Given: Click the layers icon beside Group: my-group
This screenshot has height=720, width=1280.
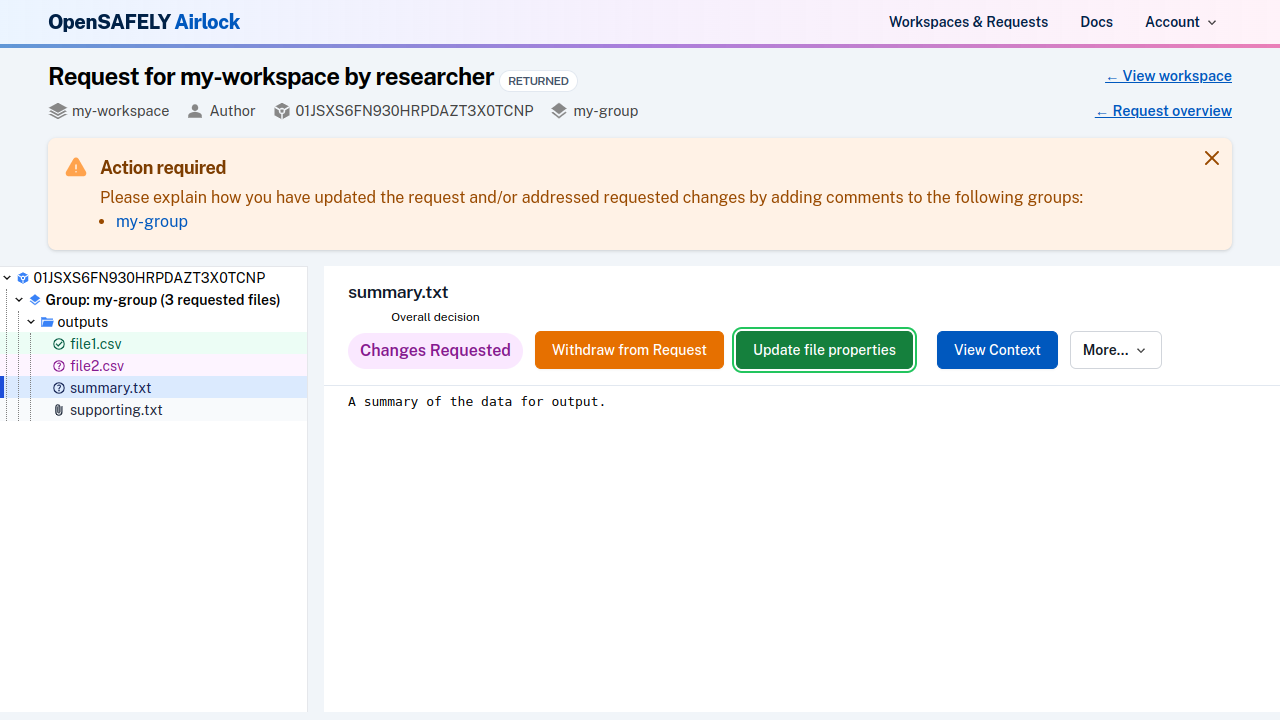Looking at the screenshot, I should pyautogui.click(x=35, y=300).
